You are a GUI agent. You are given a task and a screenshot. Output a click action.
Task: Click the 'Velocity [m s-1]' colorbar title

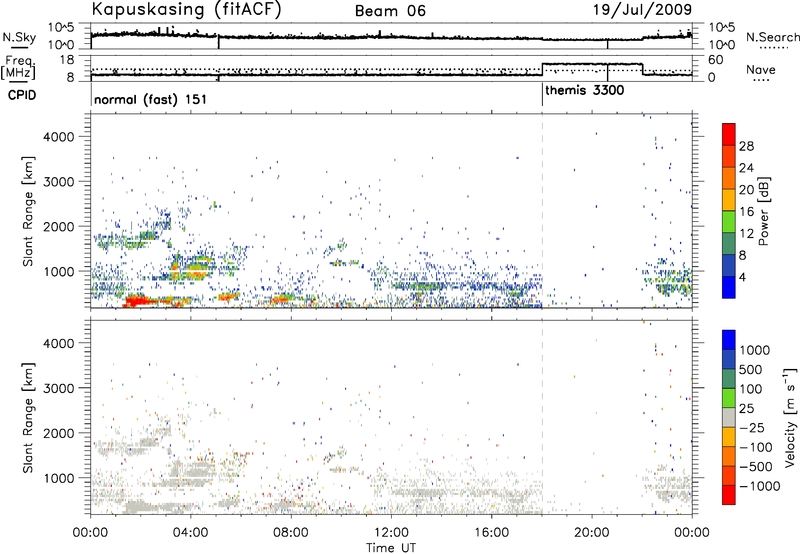click(x=790, y=417)
